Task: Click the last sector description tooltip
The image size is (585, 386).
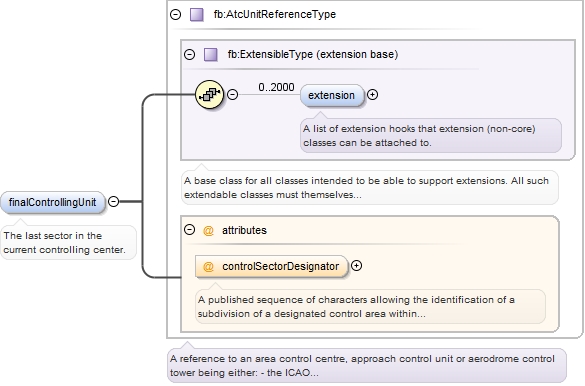Action: [x=68, y=242]
